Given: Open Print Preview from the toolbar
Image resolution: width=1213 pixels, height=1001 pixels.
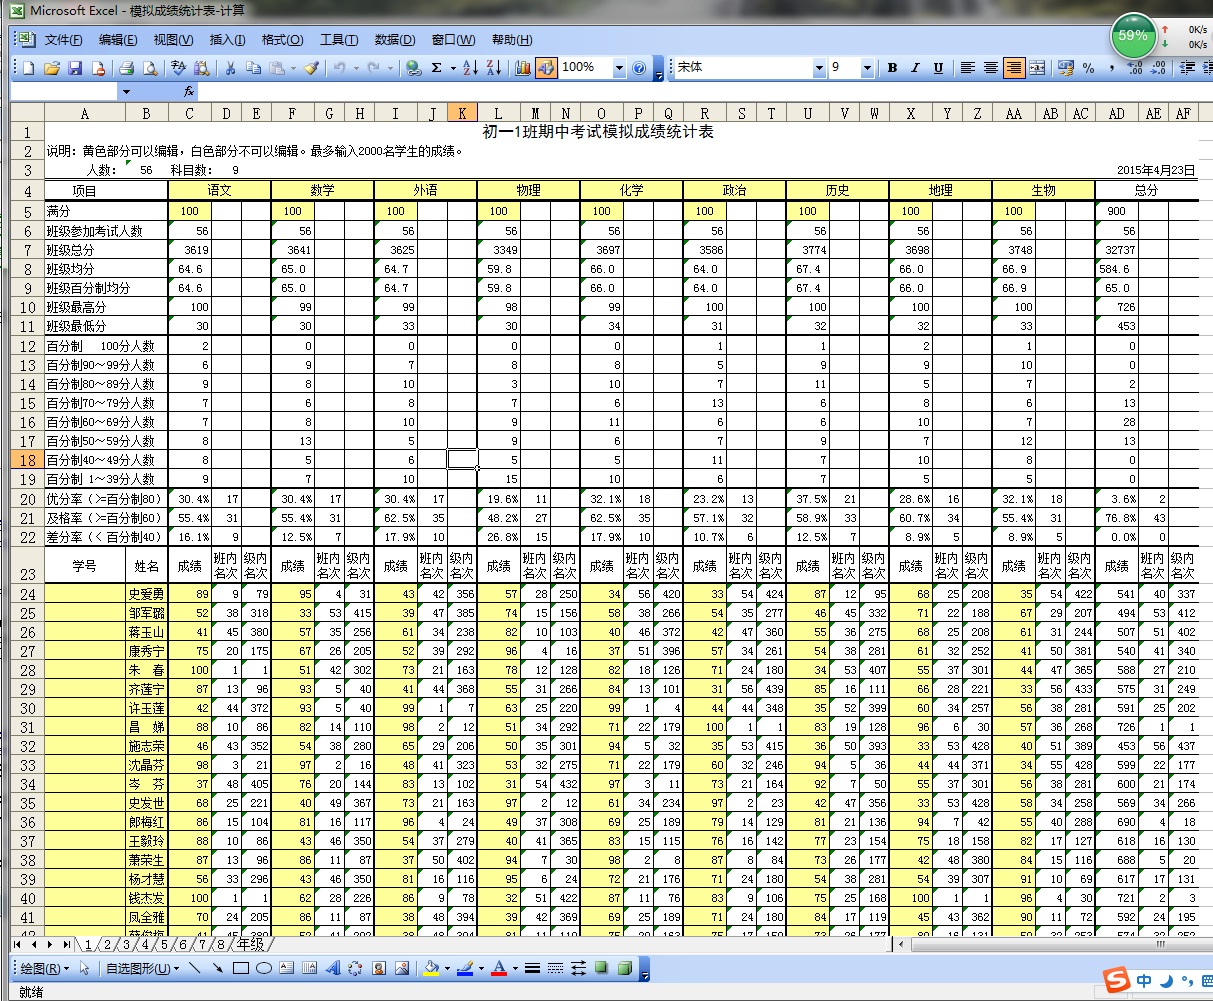Looking at the screenshot, I should coord(150,68).
